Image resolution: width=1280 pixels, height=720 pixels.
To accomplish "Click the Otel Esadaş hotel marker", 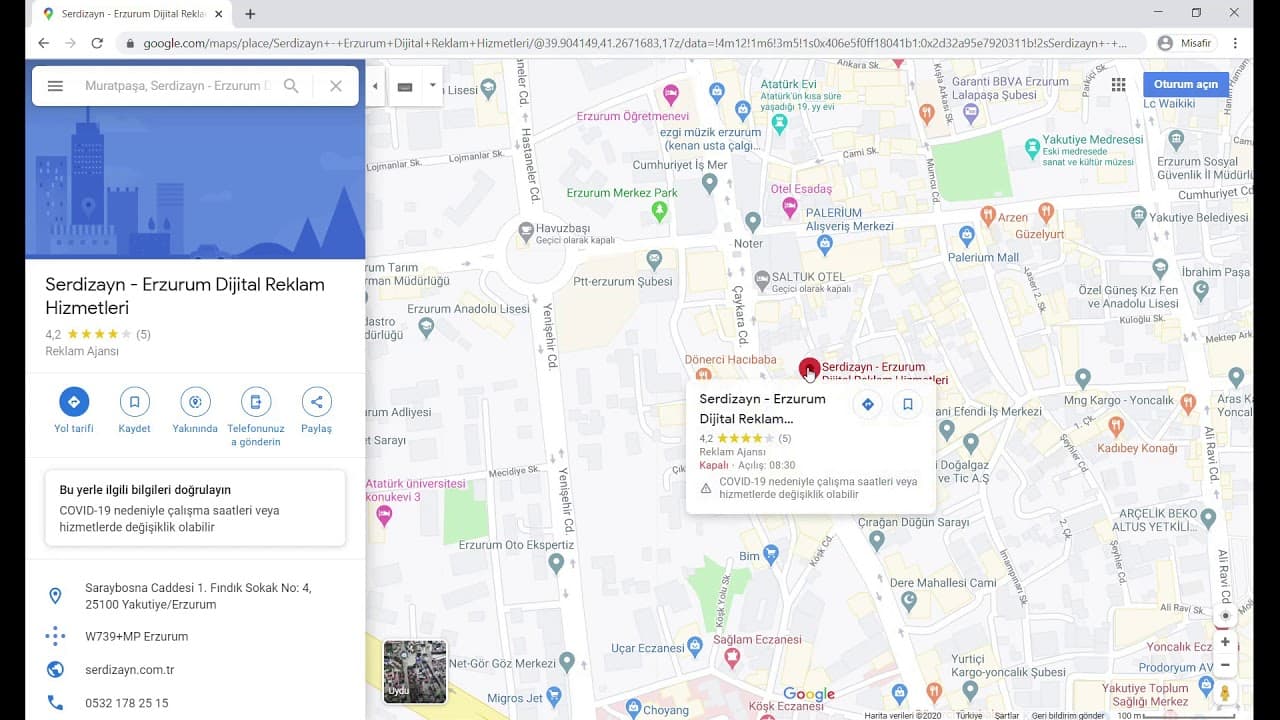I will (x=790, y=208).
